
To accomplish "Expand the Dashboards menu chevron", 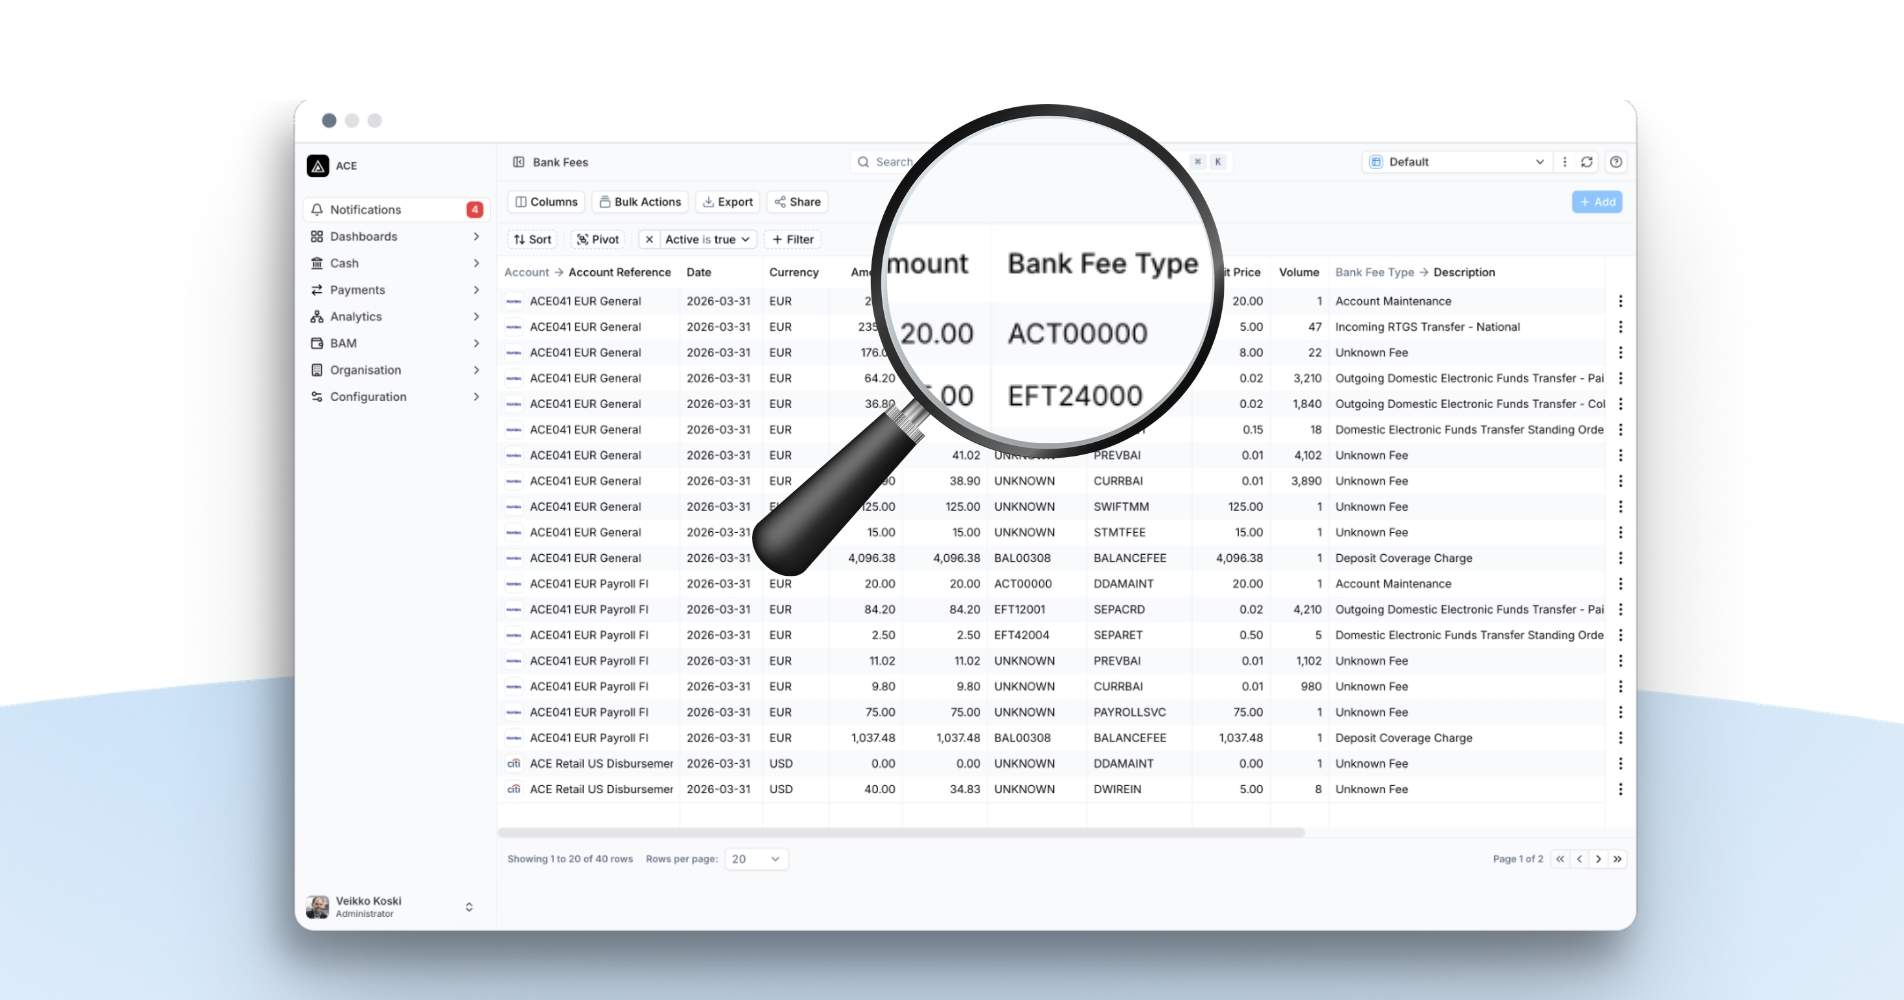I will [476, 237].
